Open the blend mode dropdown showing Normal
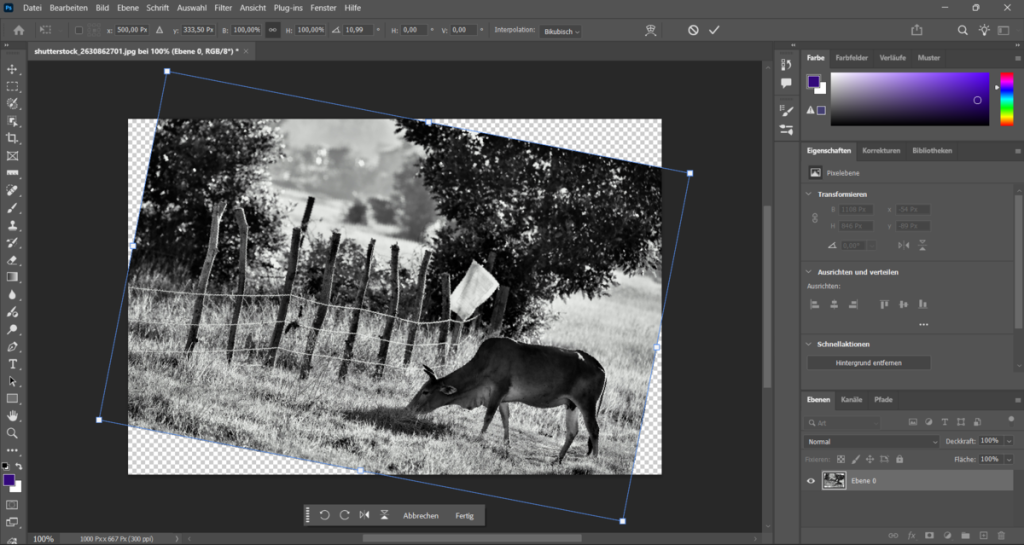This screenshot has width=1024, height=545. [871, 442]
